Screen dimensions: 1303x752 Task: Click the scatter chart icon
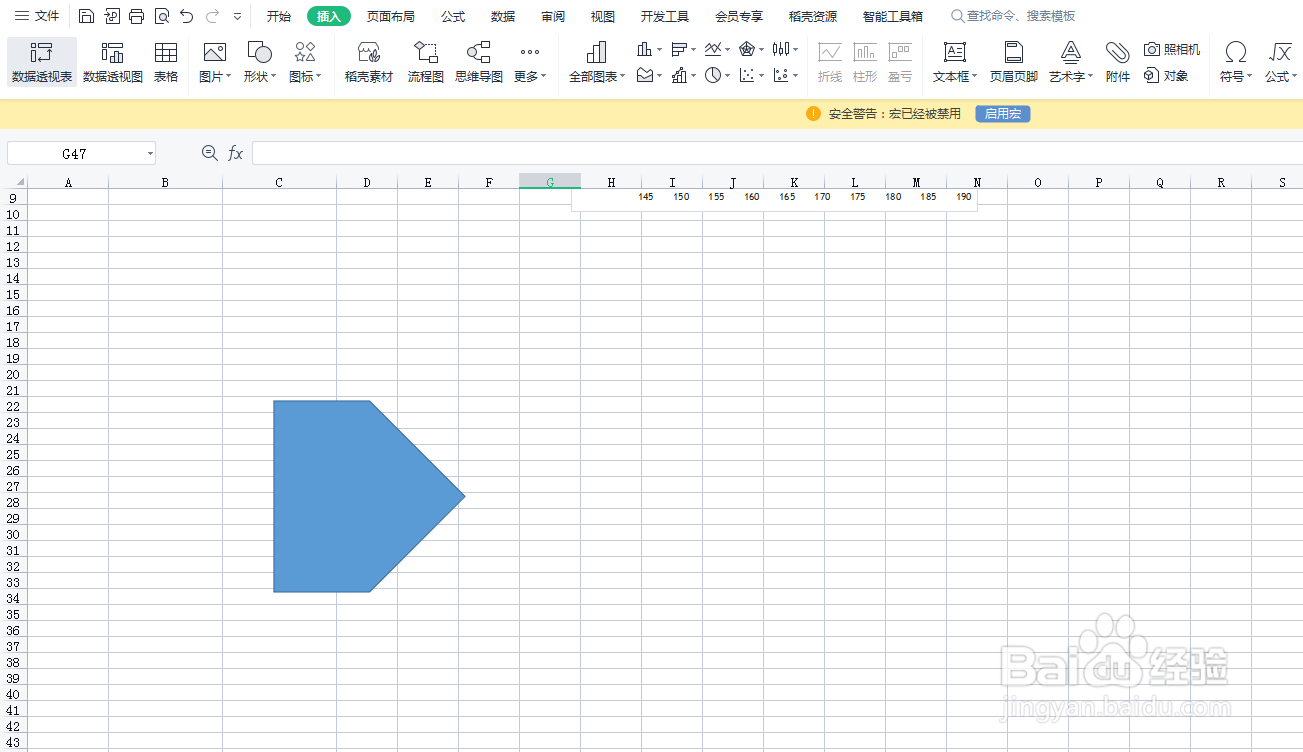(x=747, y=75)
